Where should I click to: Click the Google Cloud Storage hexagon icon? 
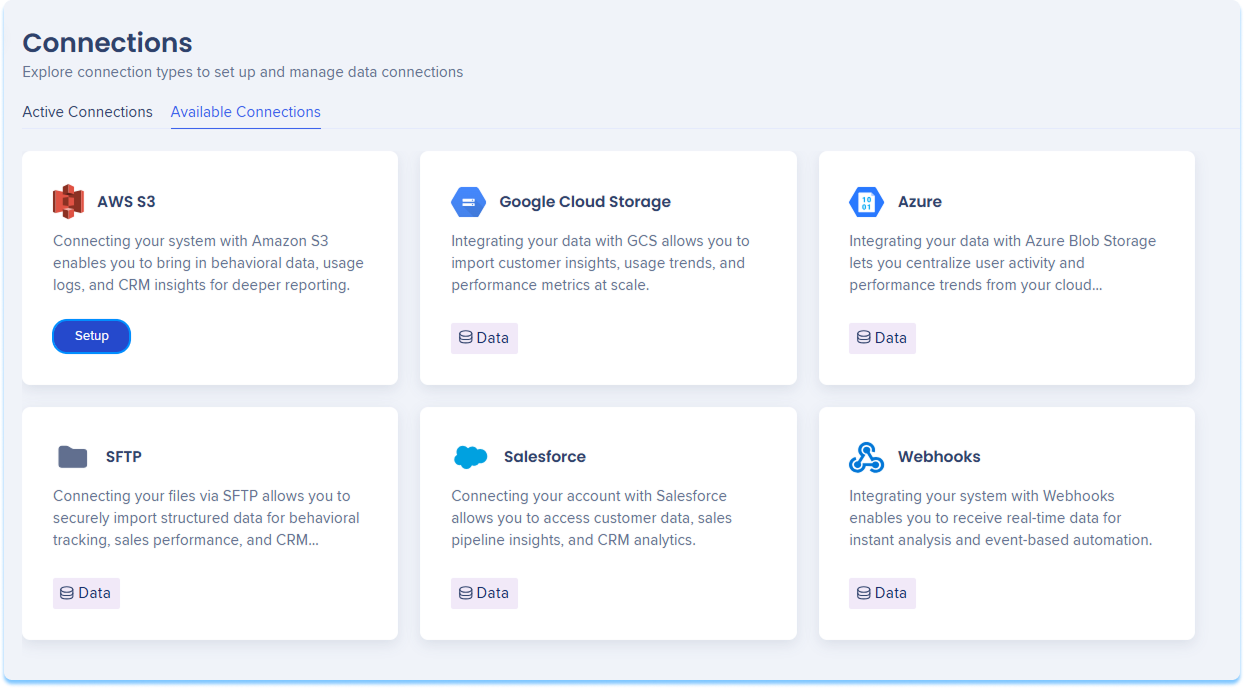pos(468,202)
